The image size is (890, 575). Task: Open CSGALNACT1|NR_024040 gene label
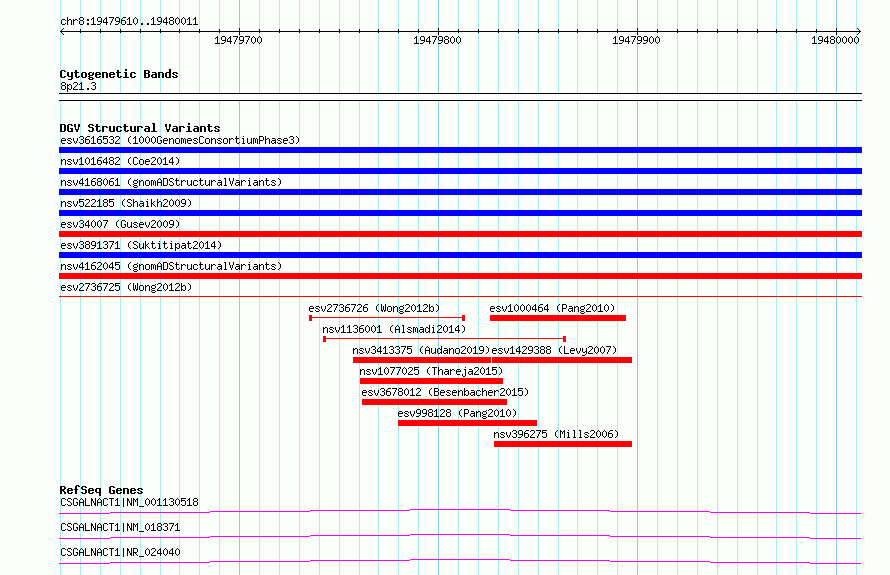pyautogui.click(x=120, y=552)
